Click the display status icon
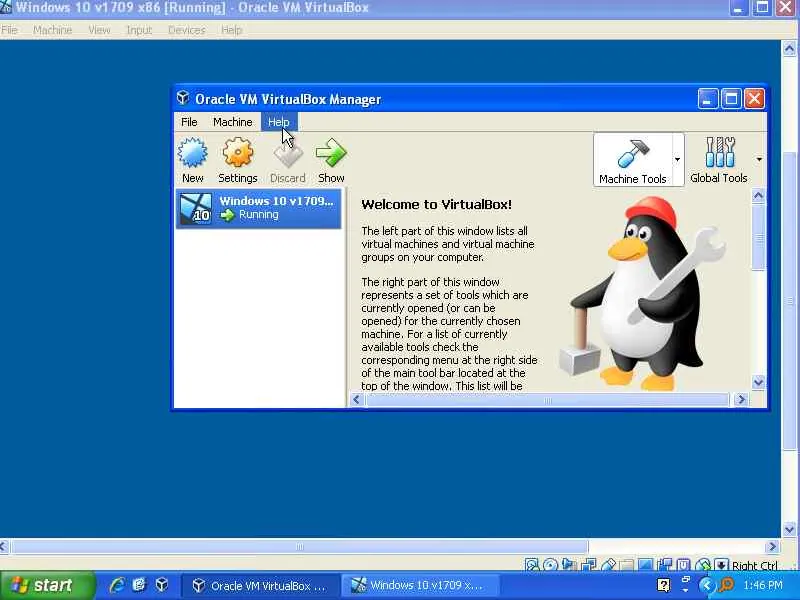Screen dimensions: 800x600 coord(645,565)
